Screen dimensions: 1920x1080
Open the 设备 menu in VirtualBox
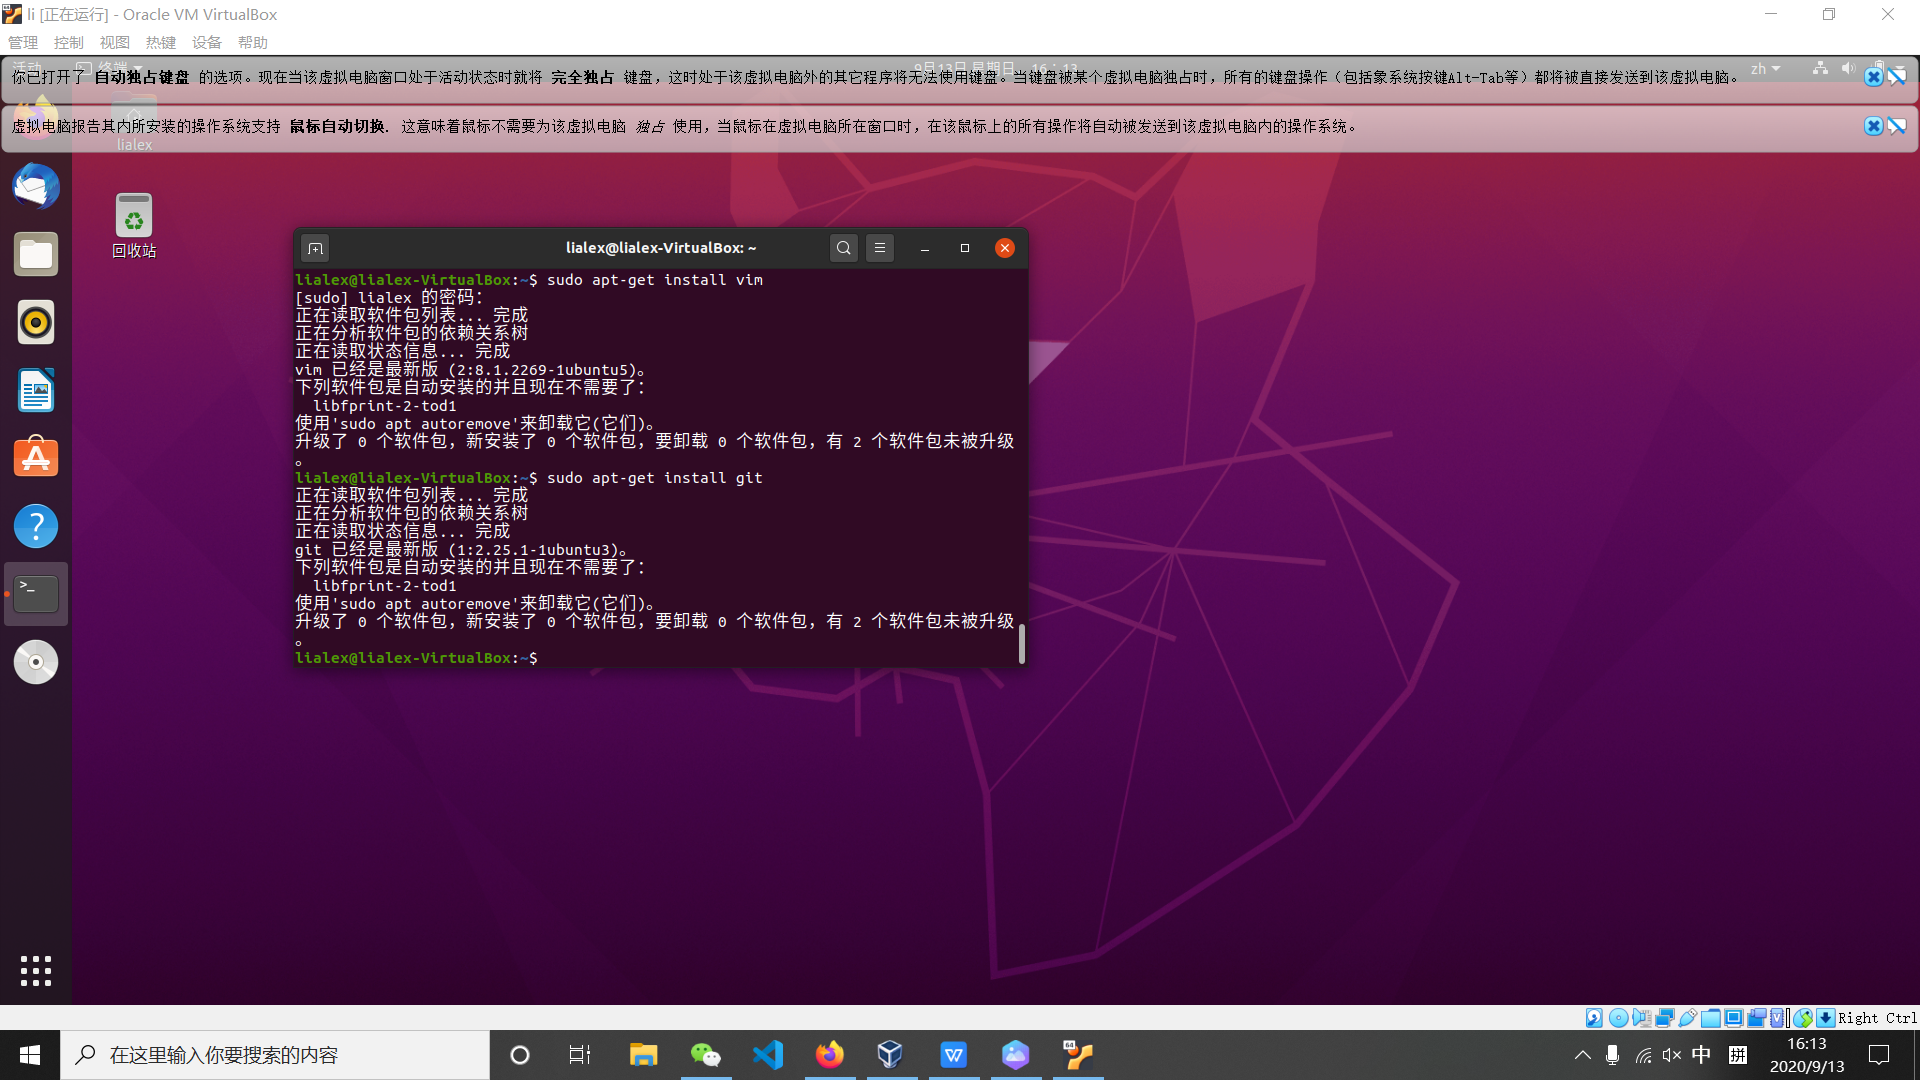click(x=207, y=42)
